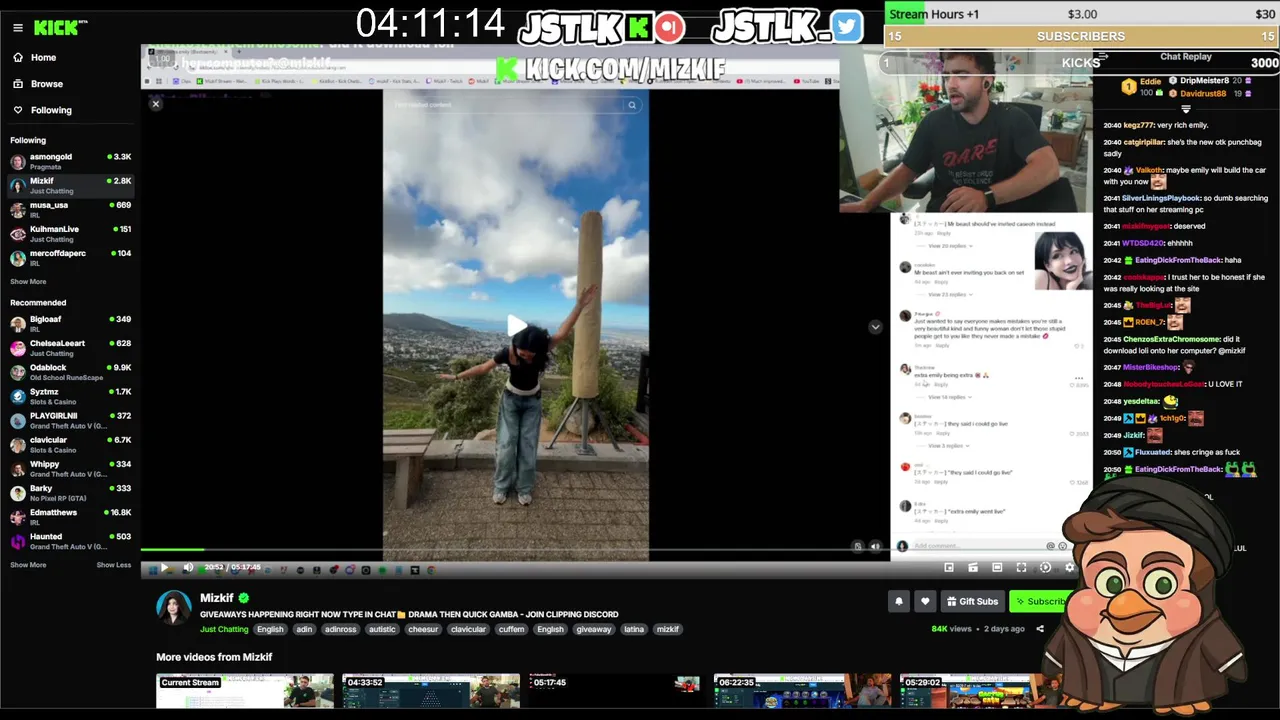Expand Following list with Show More
Viewport: 1280px width, 720px height.
(28, 282)
